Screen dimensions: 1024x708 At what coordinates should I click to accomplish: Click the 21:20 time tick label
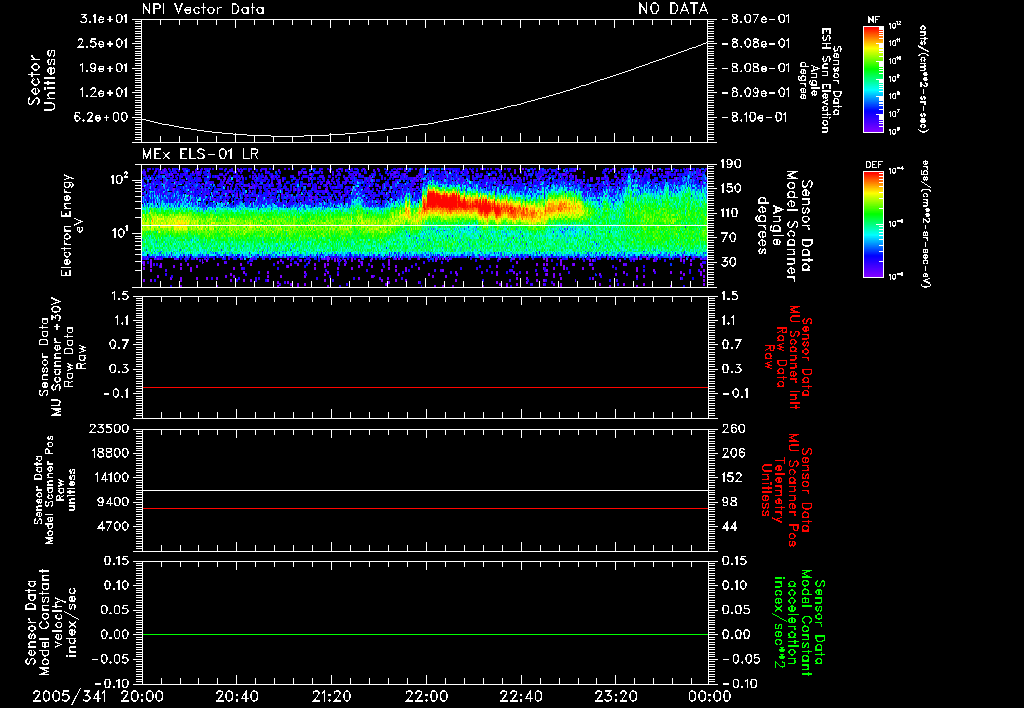331,696
